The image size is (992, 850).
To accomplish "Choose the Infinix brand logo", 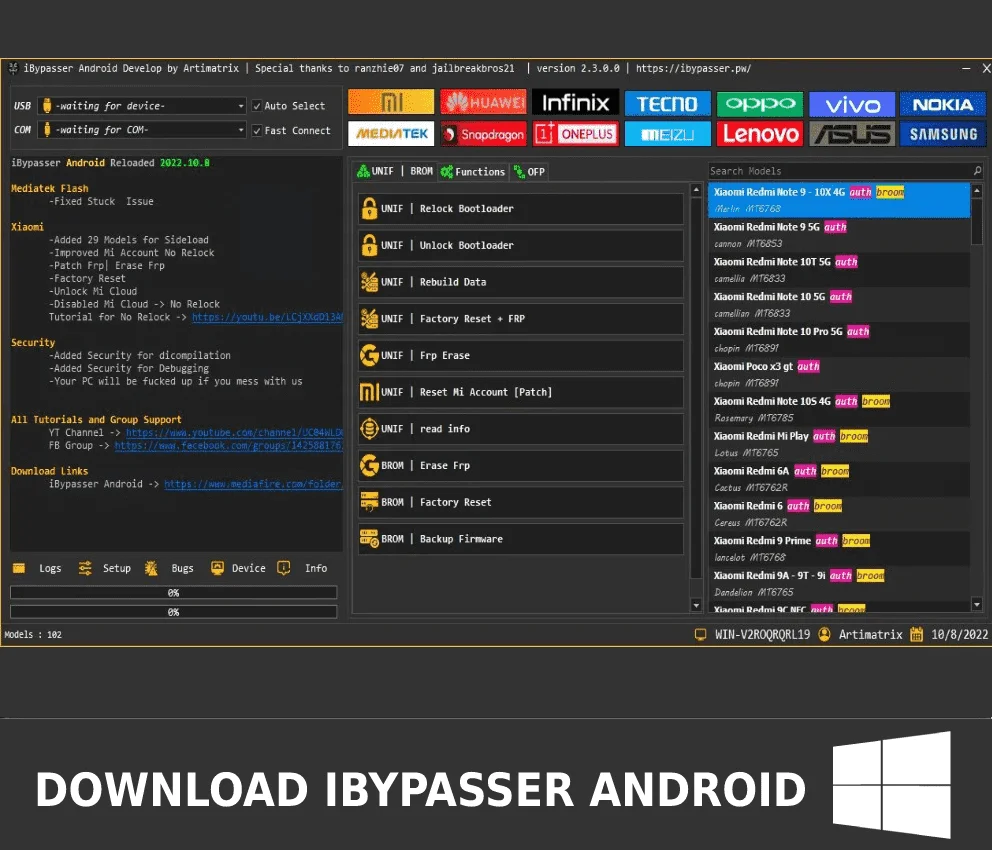I will point(575,102).
